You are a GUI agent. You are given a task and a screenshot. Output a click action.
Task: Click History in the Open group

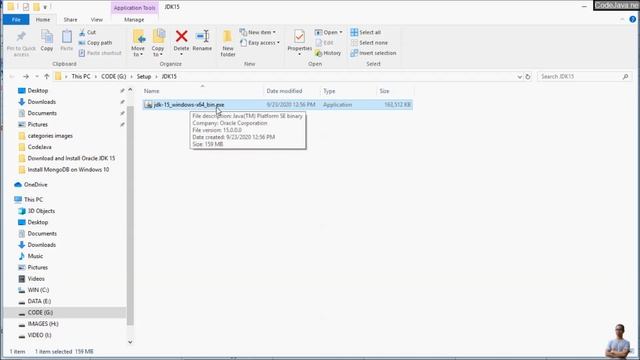pyautogui.click(x=328, y=53)
